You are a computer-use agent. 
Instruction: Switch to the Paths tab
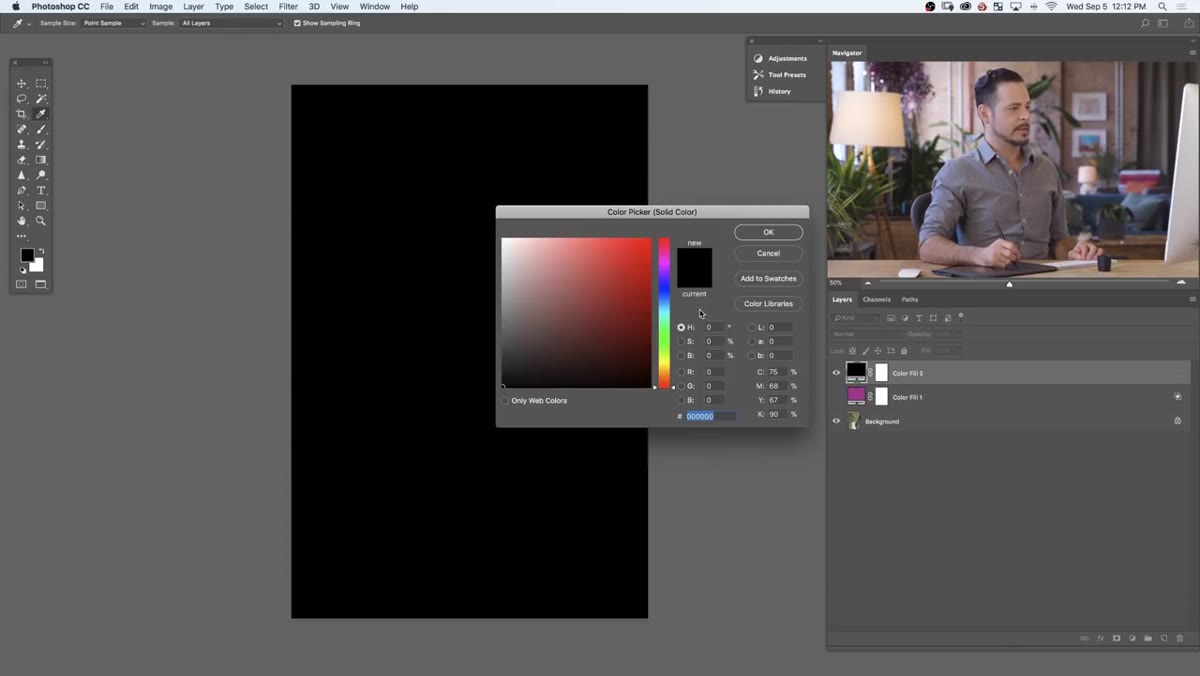point(909,299)
